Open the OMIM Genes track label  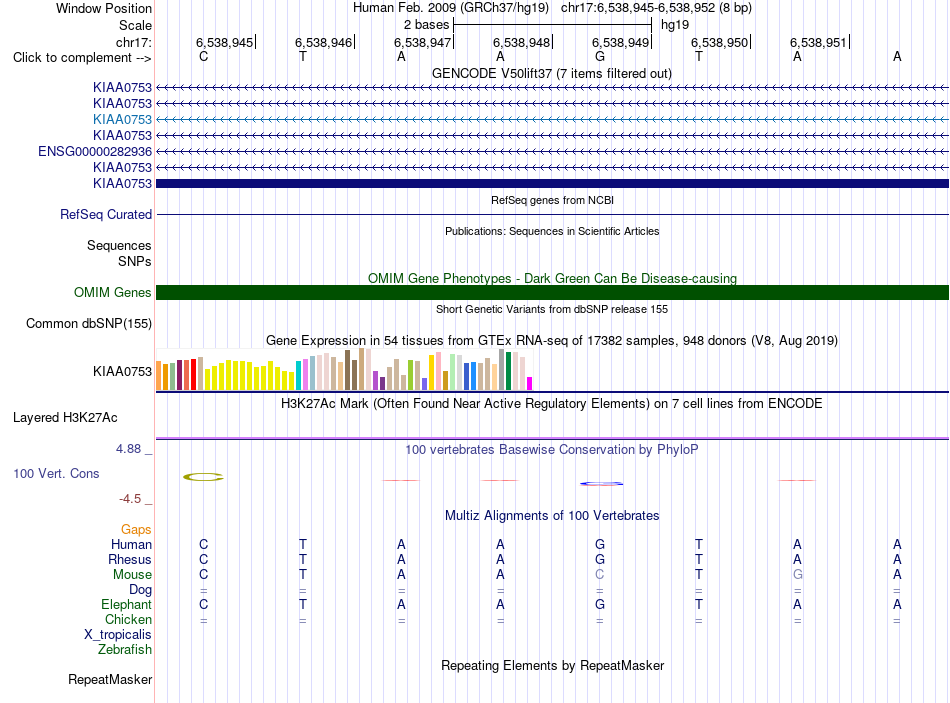point(113,293)
